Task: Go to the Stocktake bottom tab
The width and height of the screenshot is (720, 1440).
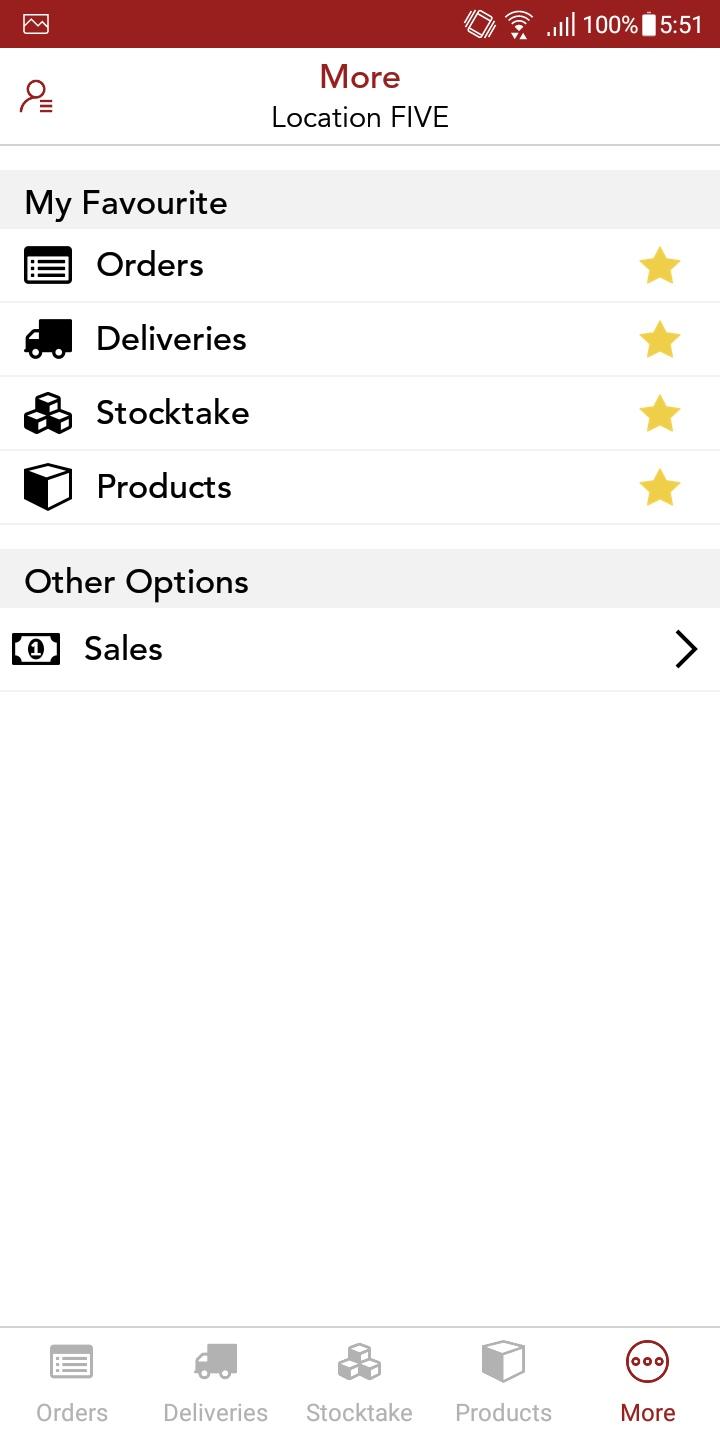Action: click(x=359, y=1383)
